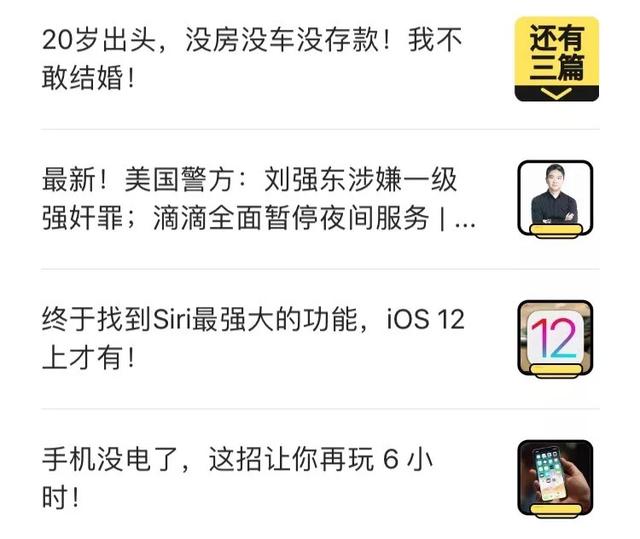
Task: Click the 敢结婚！ second title line
Action: point(88,78)
